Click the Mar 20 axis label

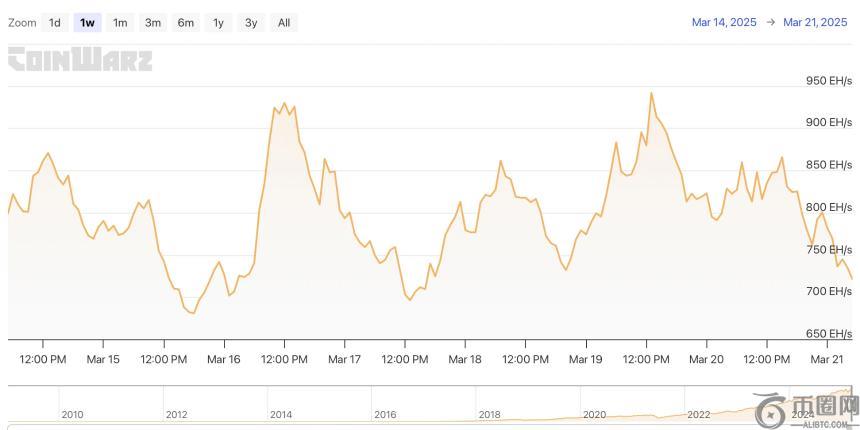(706, 359)
